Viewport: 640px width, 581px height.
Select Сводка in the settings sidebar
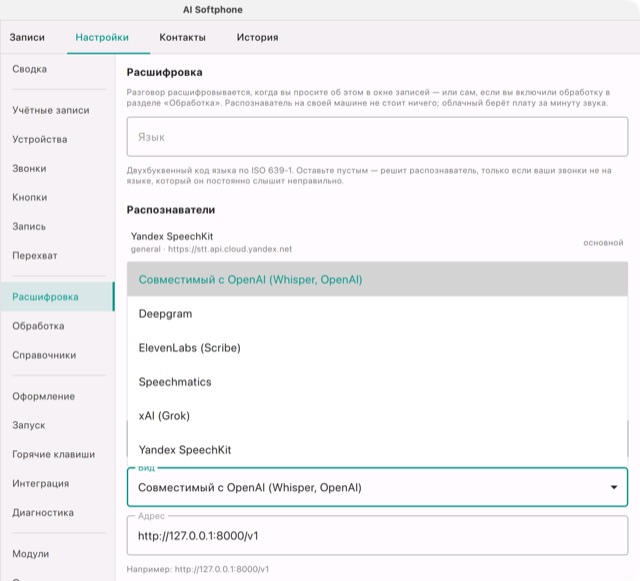point(58,69)
